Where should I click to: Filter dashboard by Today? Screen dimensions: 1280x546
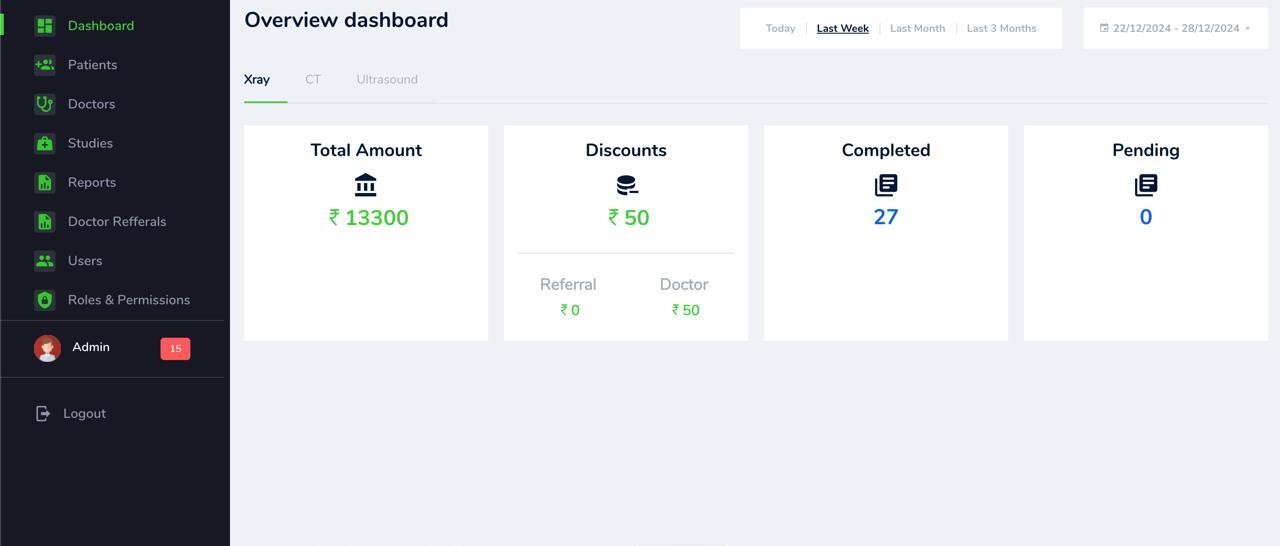[x=780, y=28]
